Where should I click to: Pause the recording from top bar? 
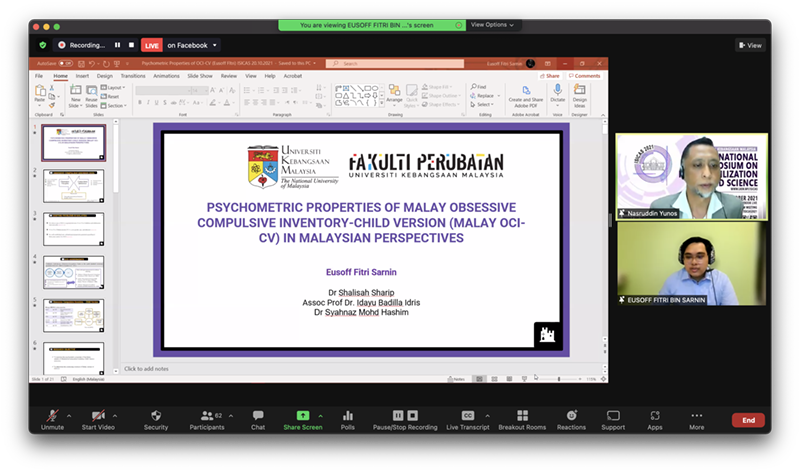point(117,45)
